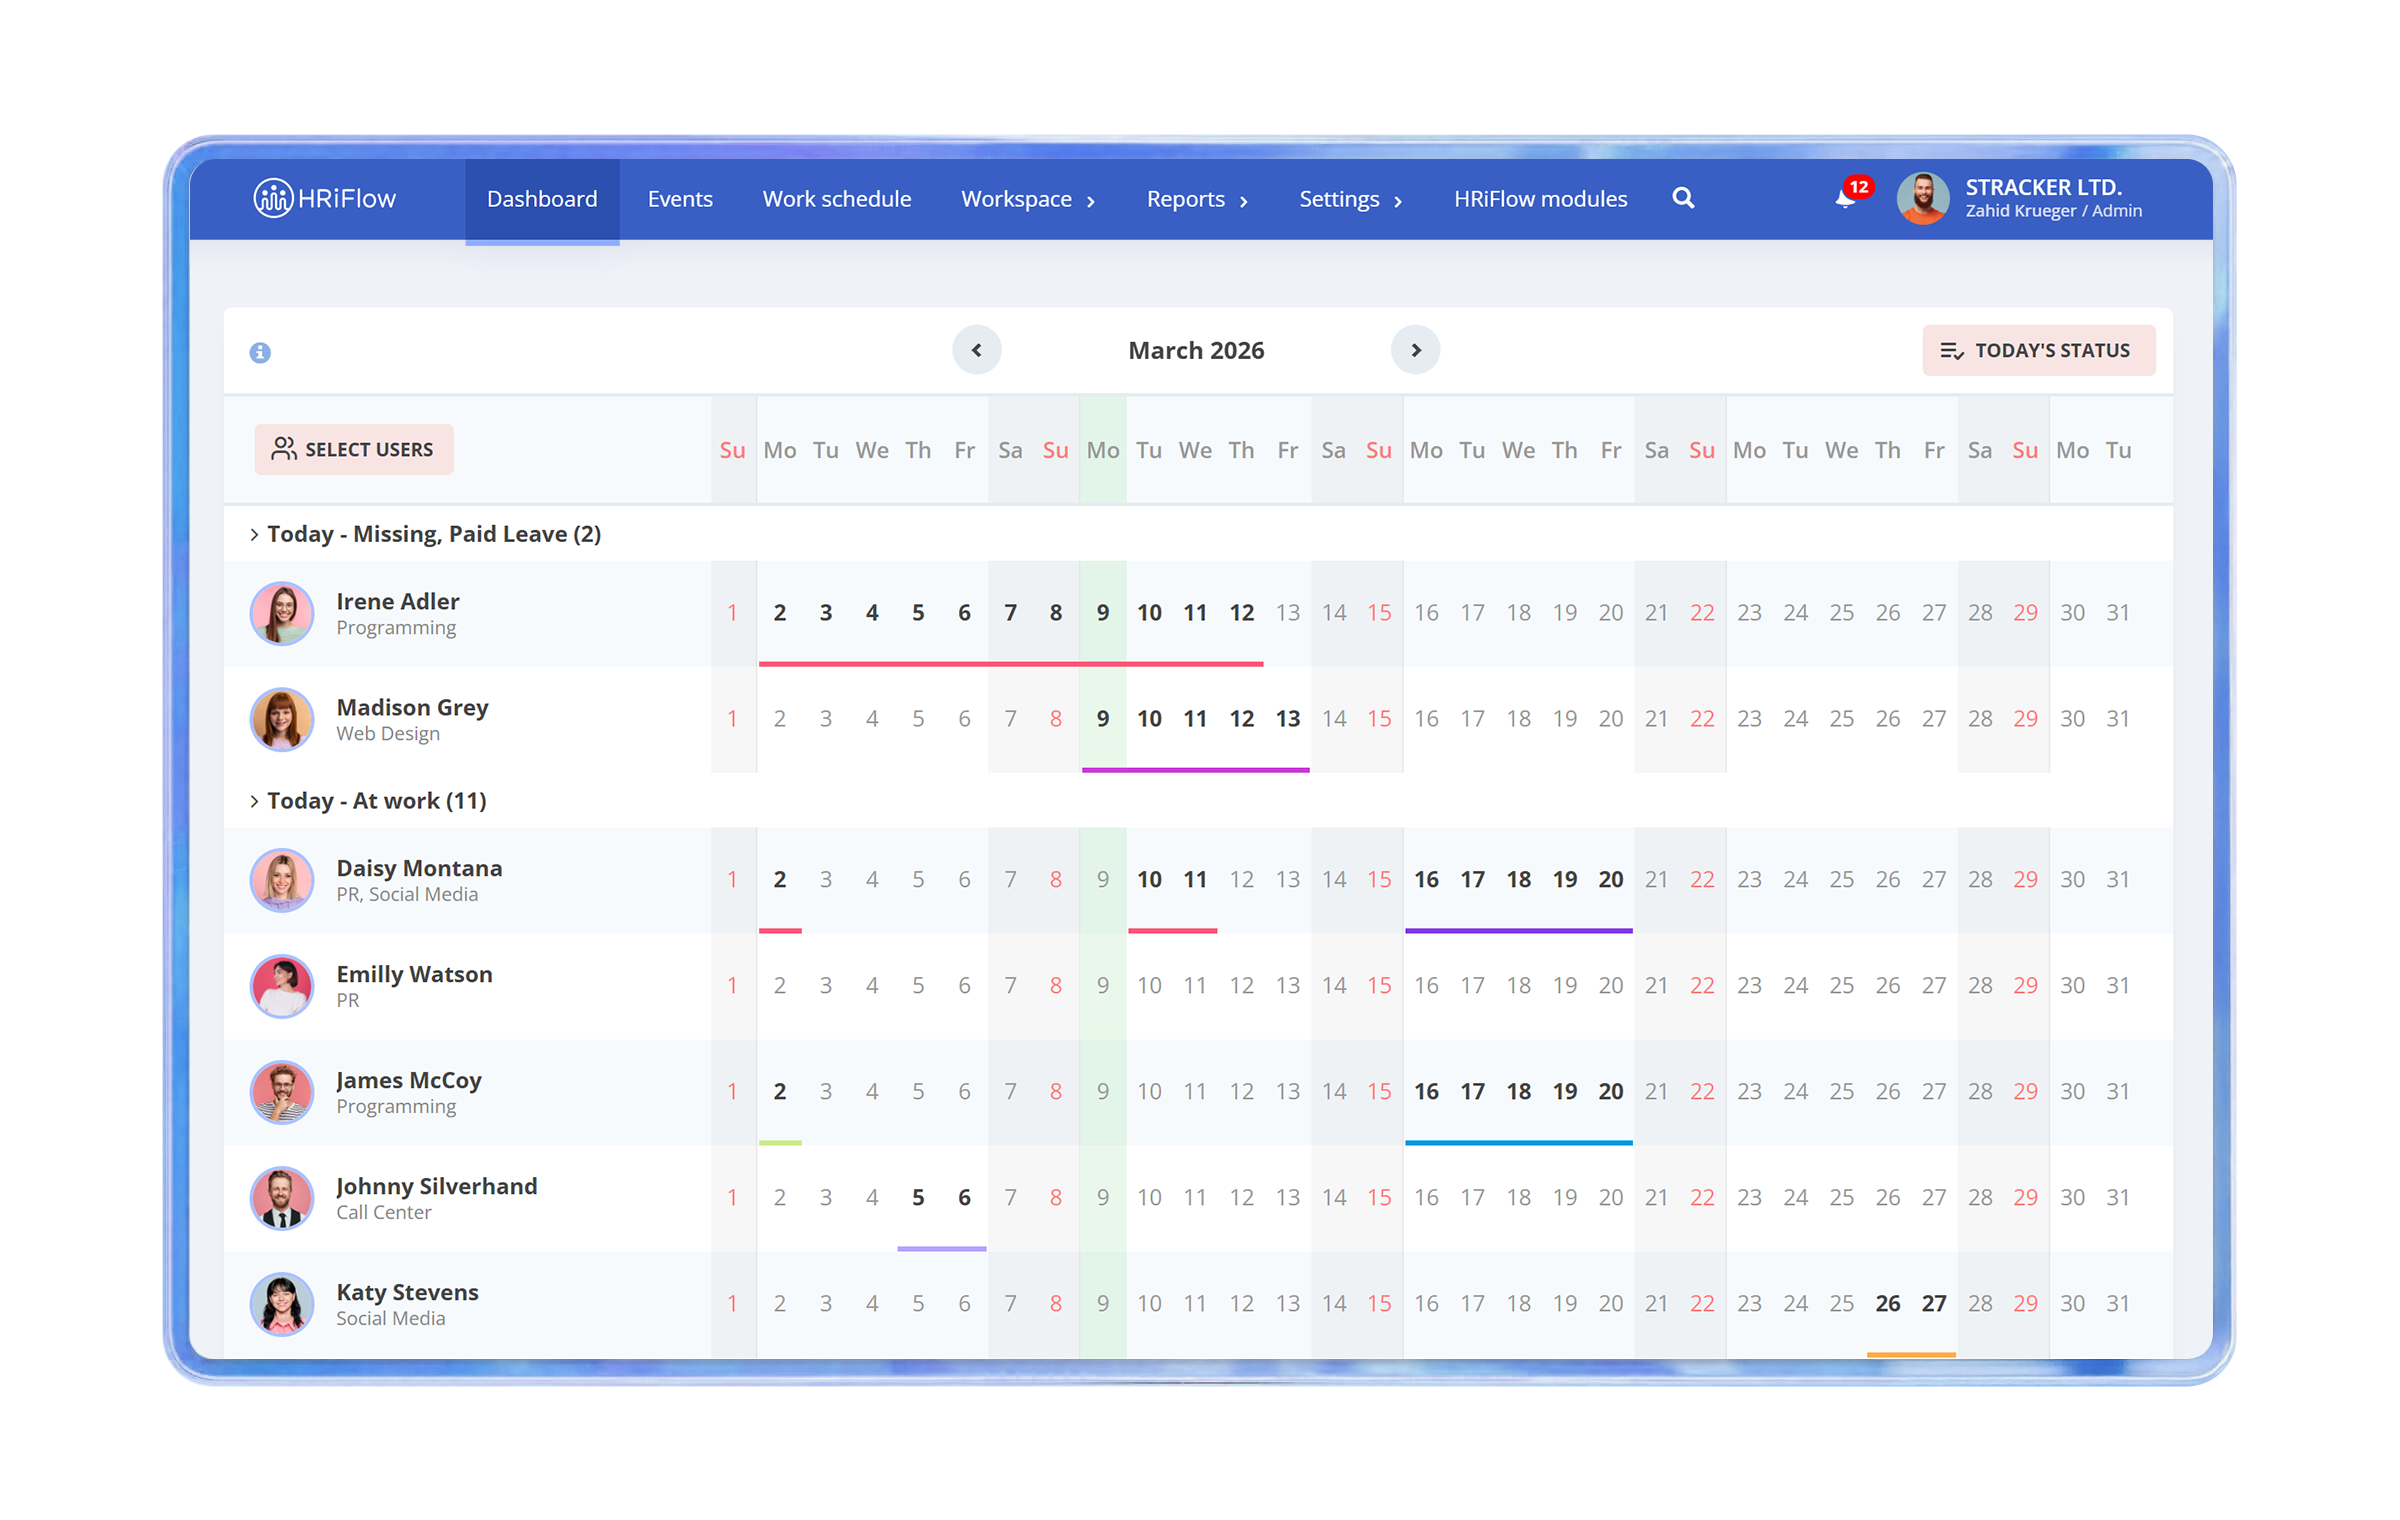Go to the previous month with the left arrow

(977, 350)
